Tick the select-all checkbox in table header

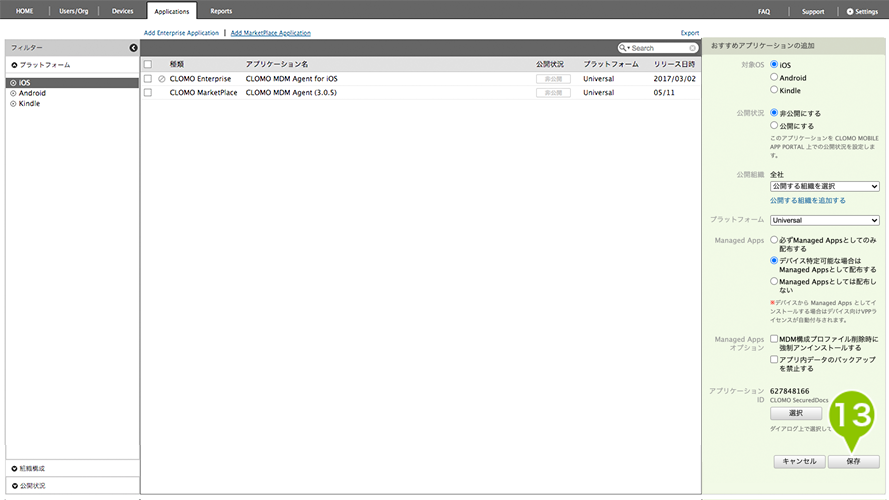[x=148, y=65]
